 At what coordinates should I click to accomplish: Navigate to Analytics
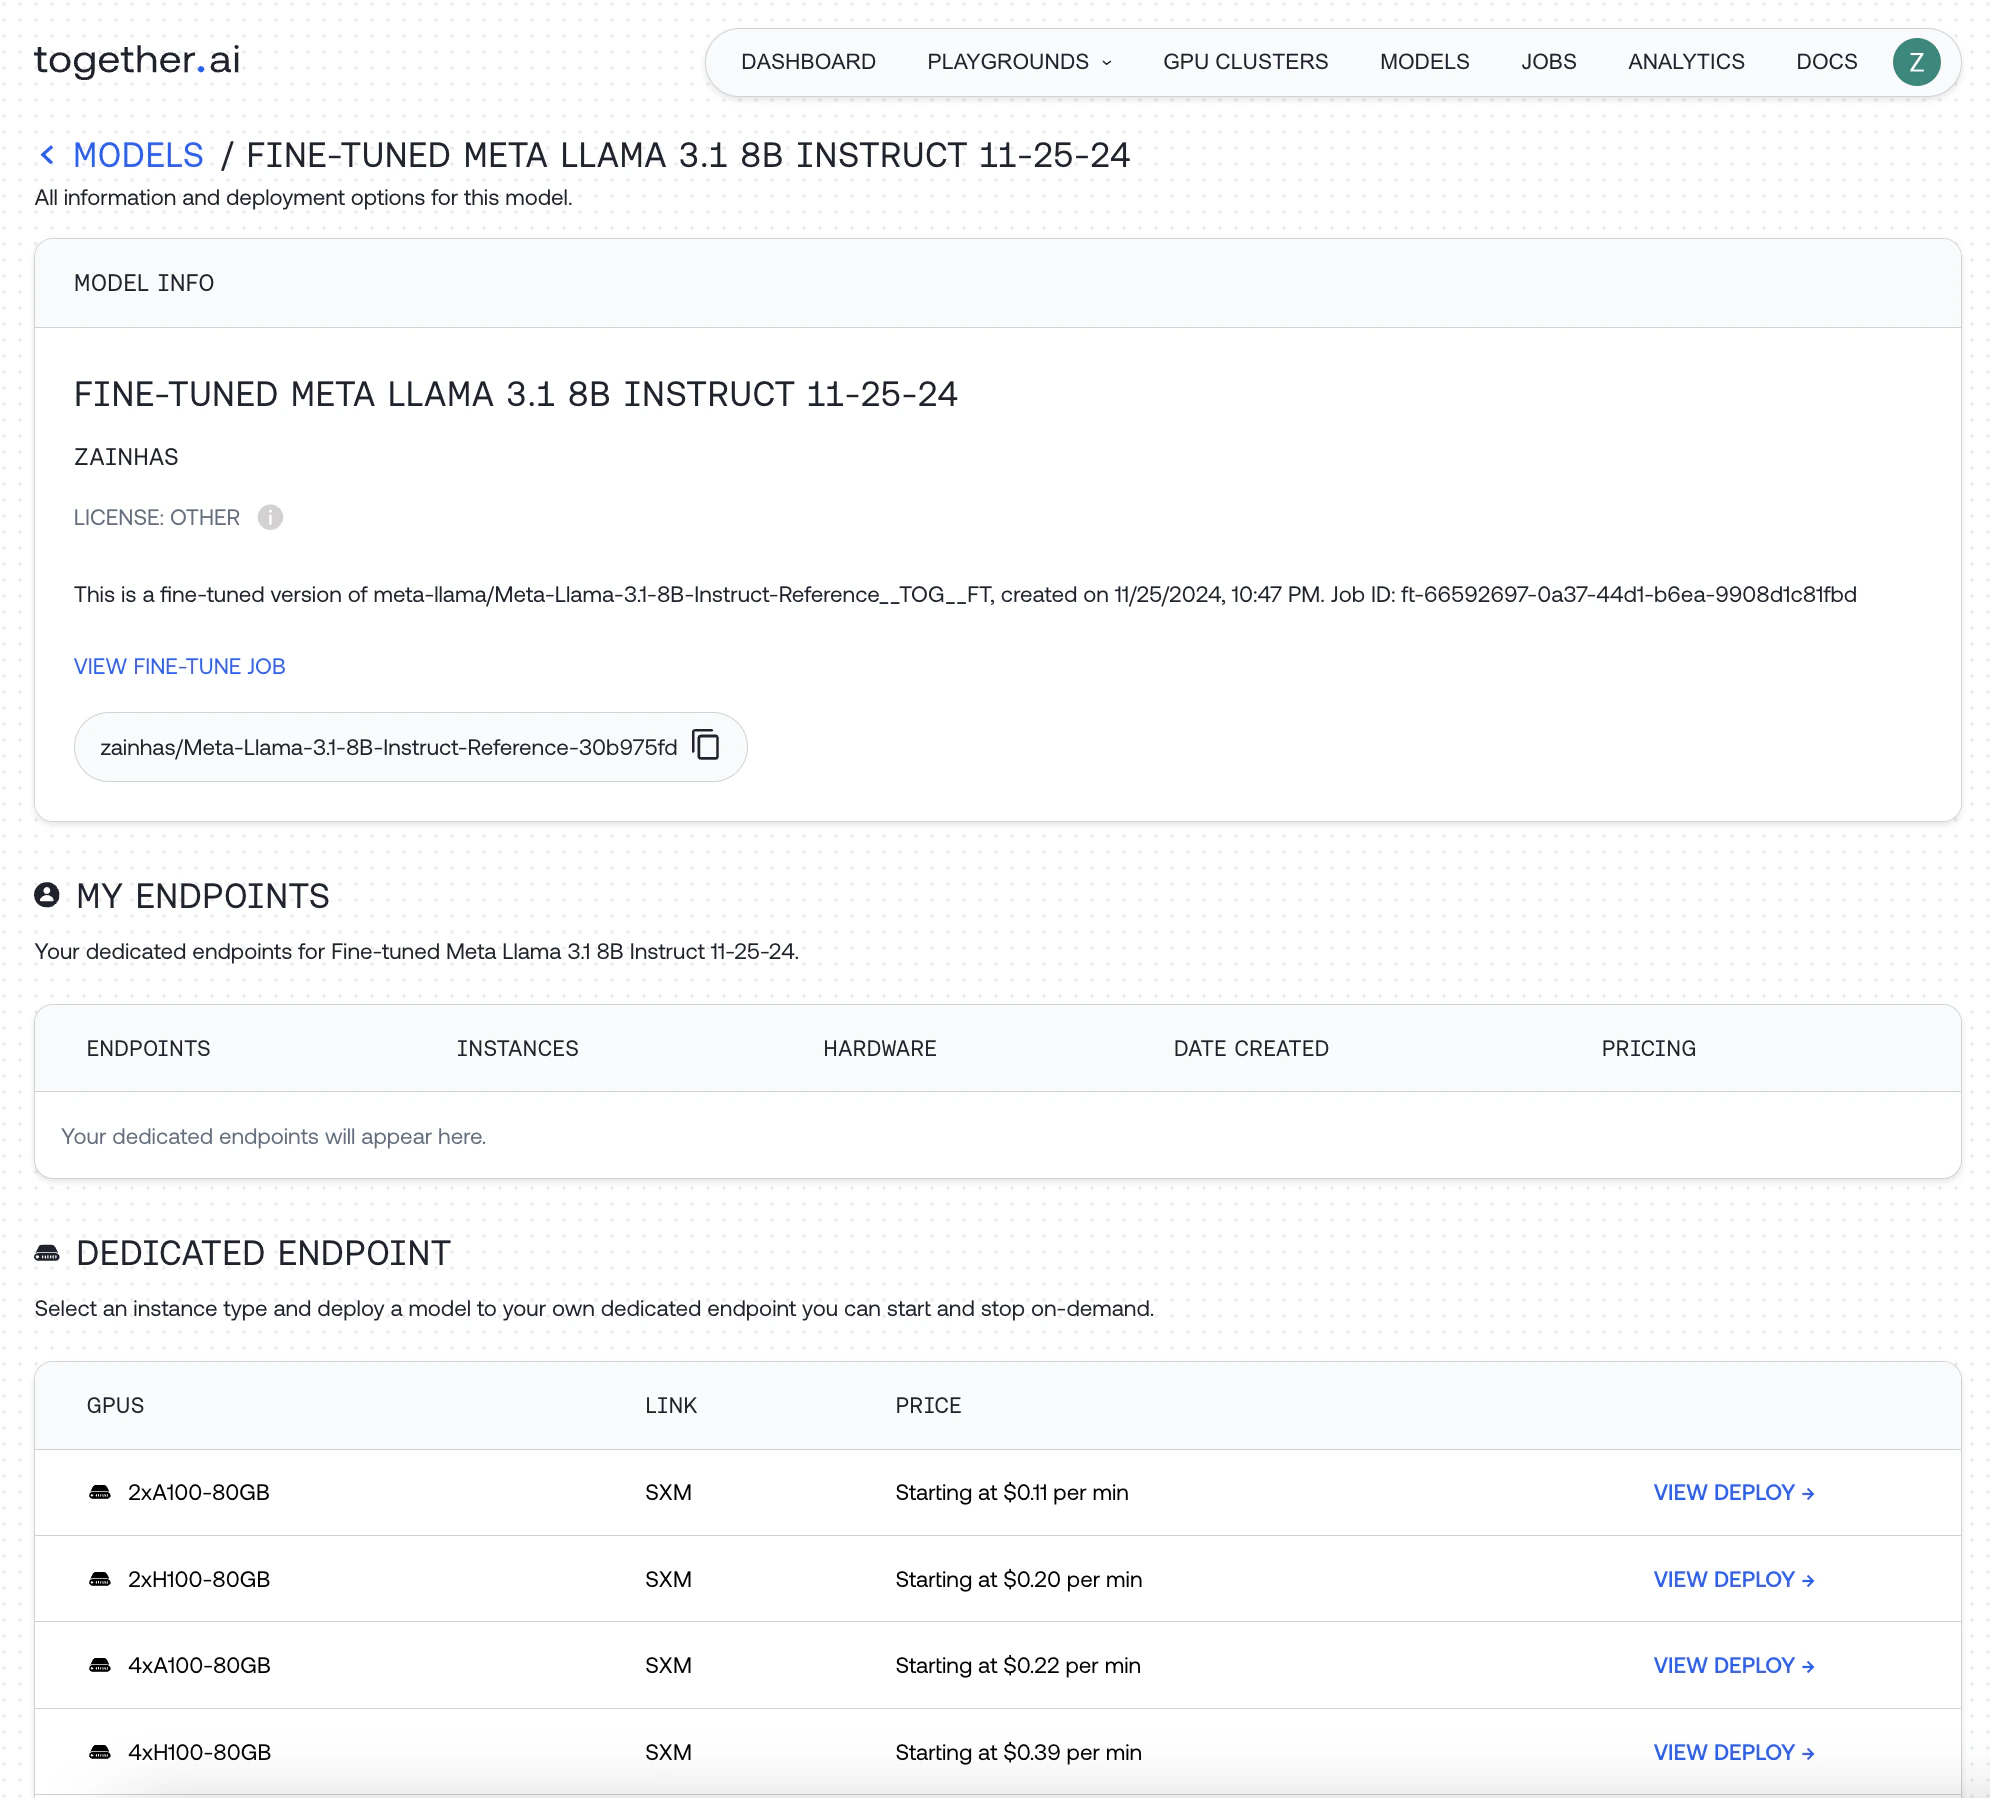coord(1686,62)
